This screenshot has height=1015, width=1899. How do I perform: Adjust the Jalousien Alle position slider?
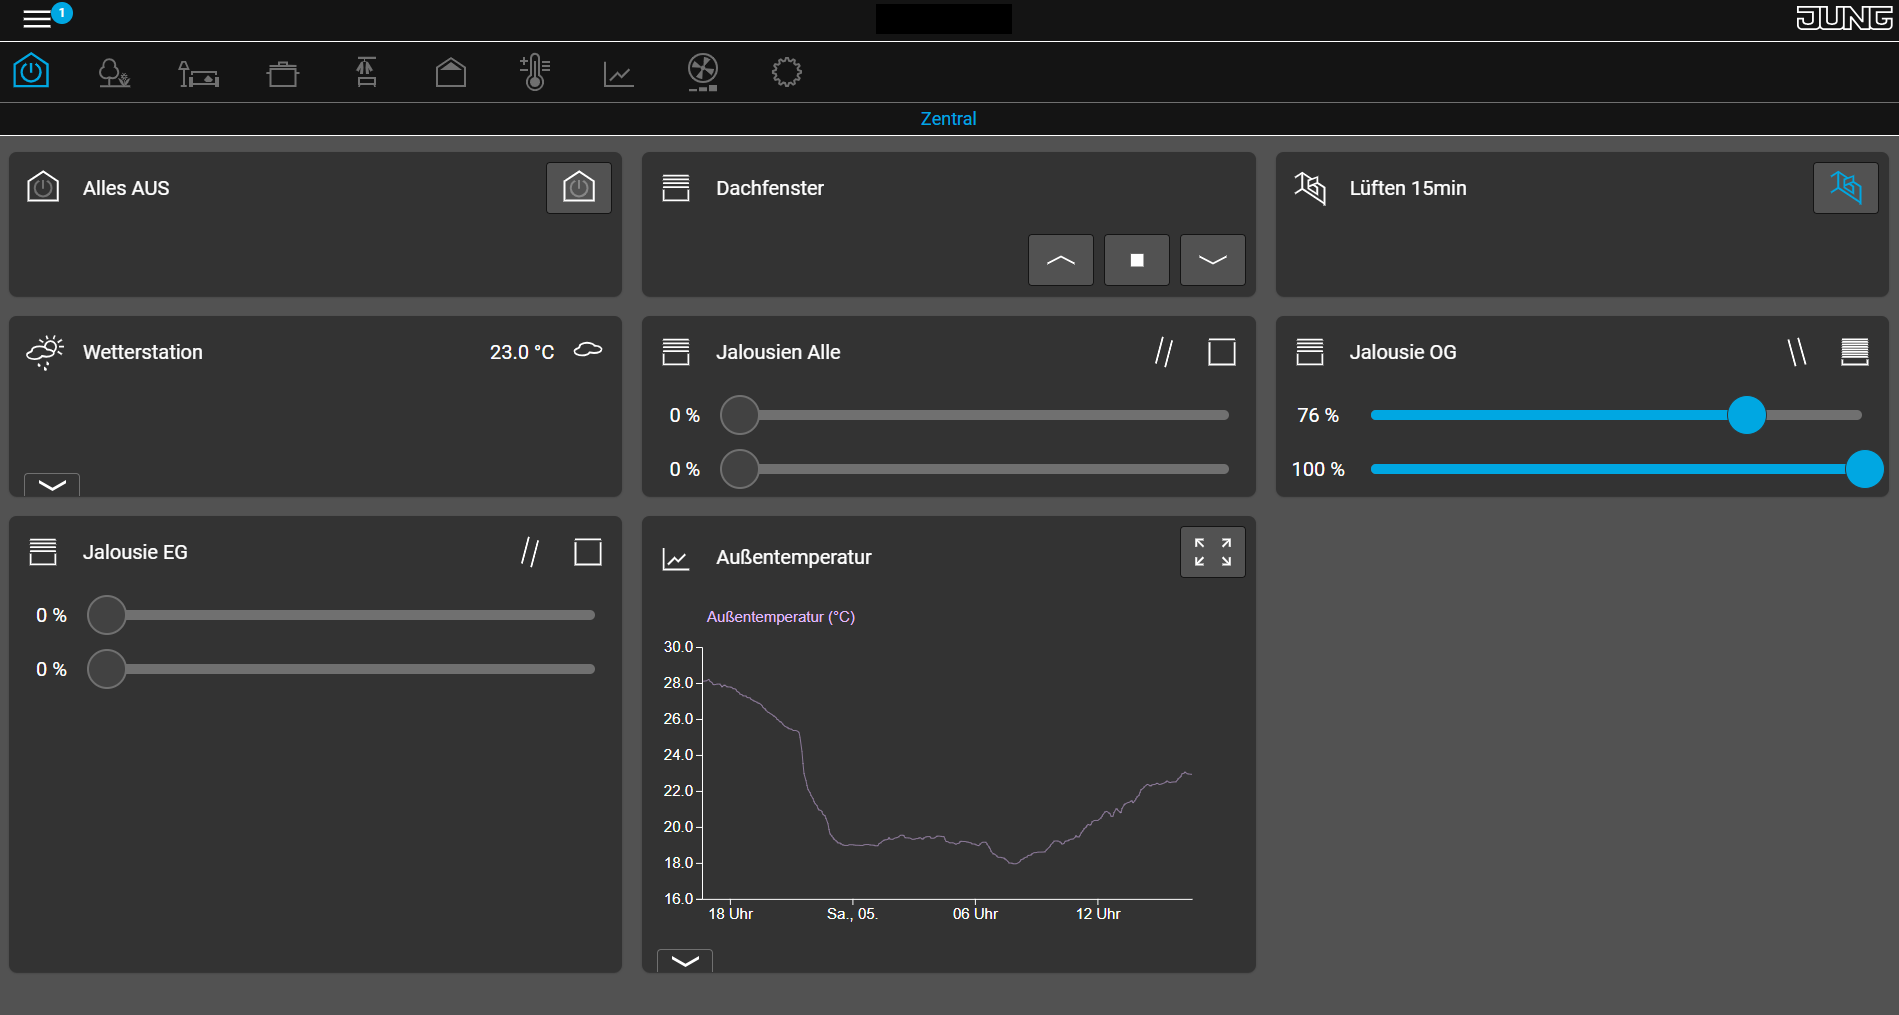click(x=975, y=415)
